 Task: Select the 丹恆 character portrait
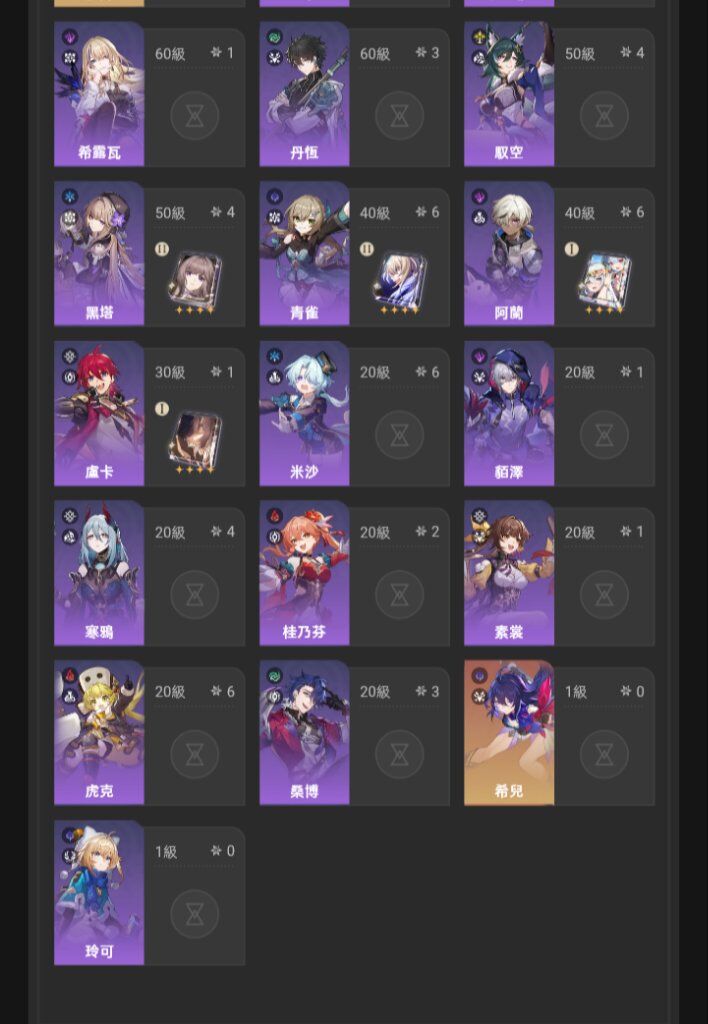304,94
